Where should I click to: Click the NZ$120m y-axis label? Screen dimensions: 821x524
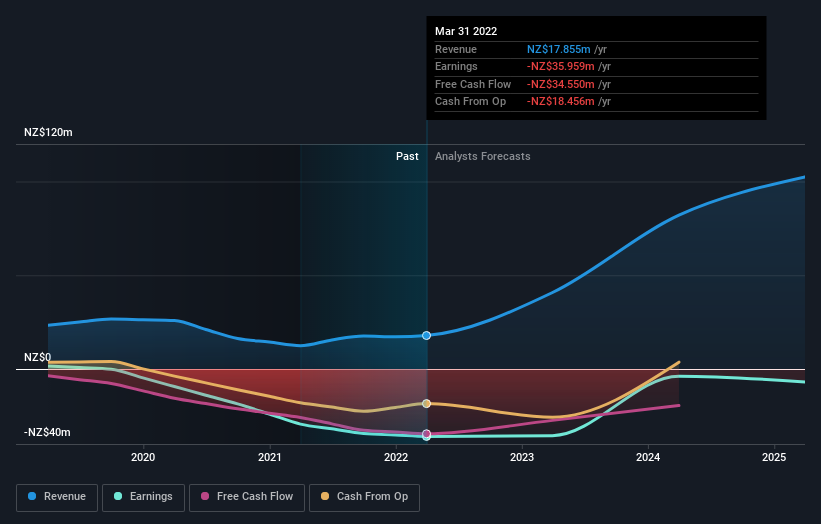pyautogui.click(x=48, y=132)
